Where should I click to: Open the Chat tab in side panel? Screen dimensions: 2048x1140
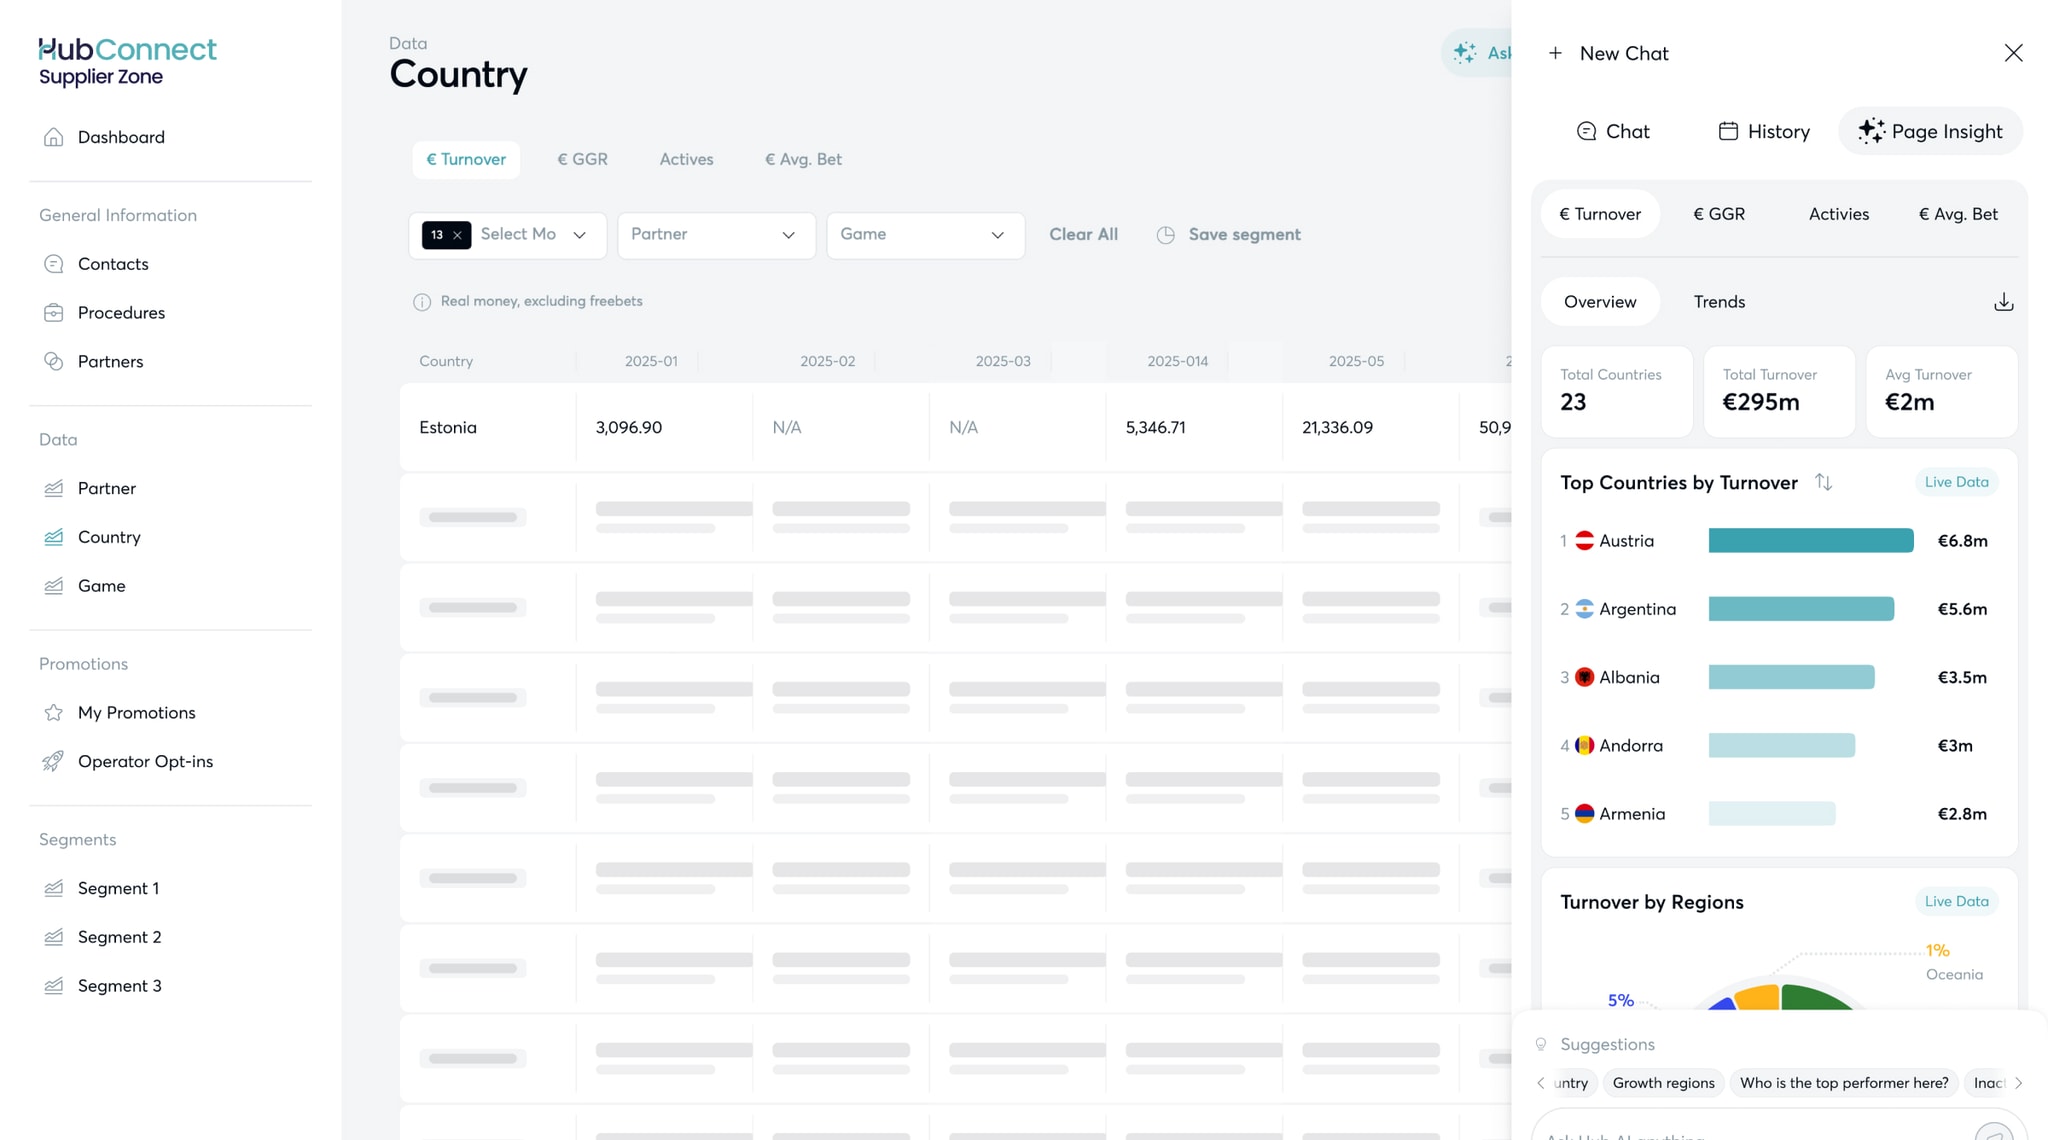coord(1612,132)
